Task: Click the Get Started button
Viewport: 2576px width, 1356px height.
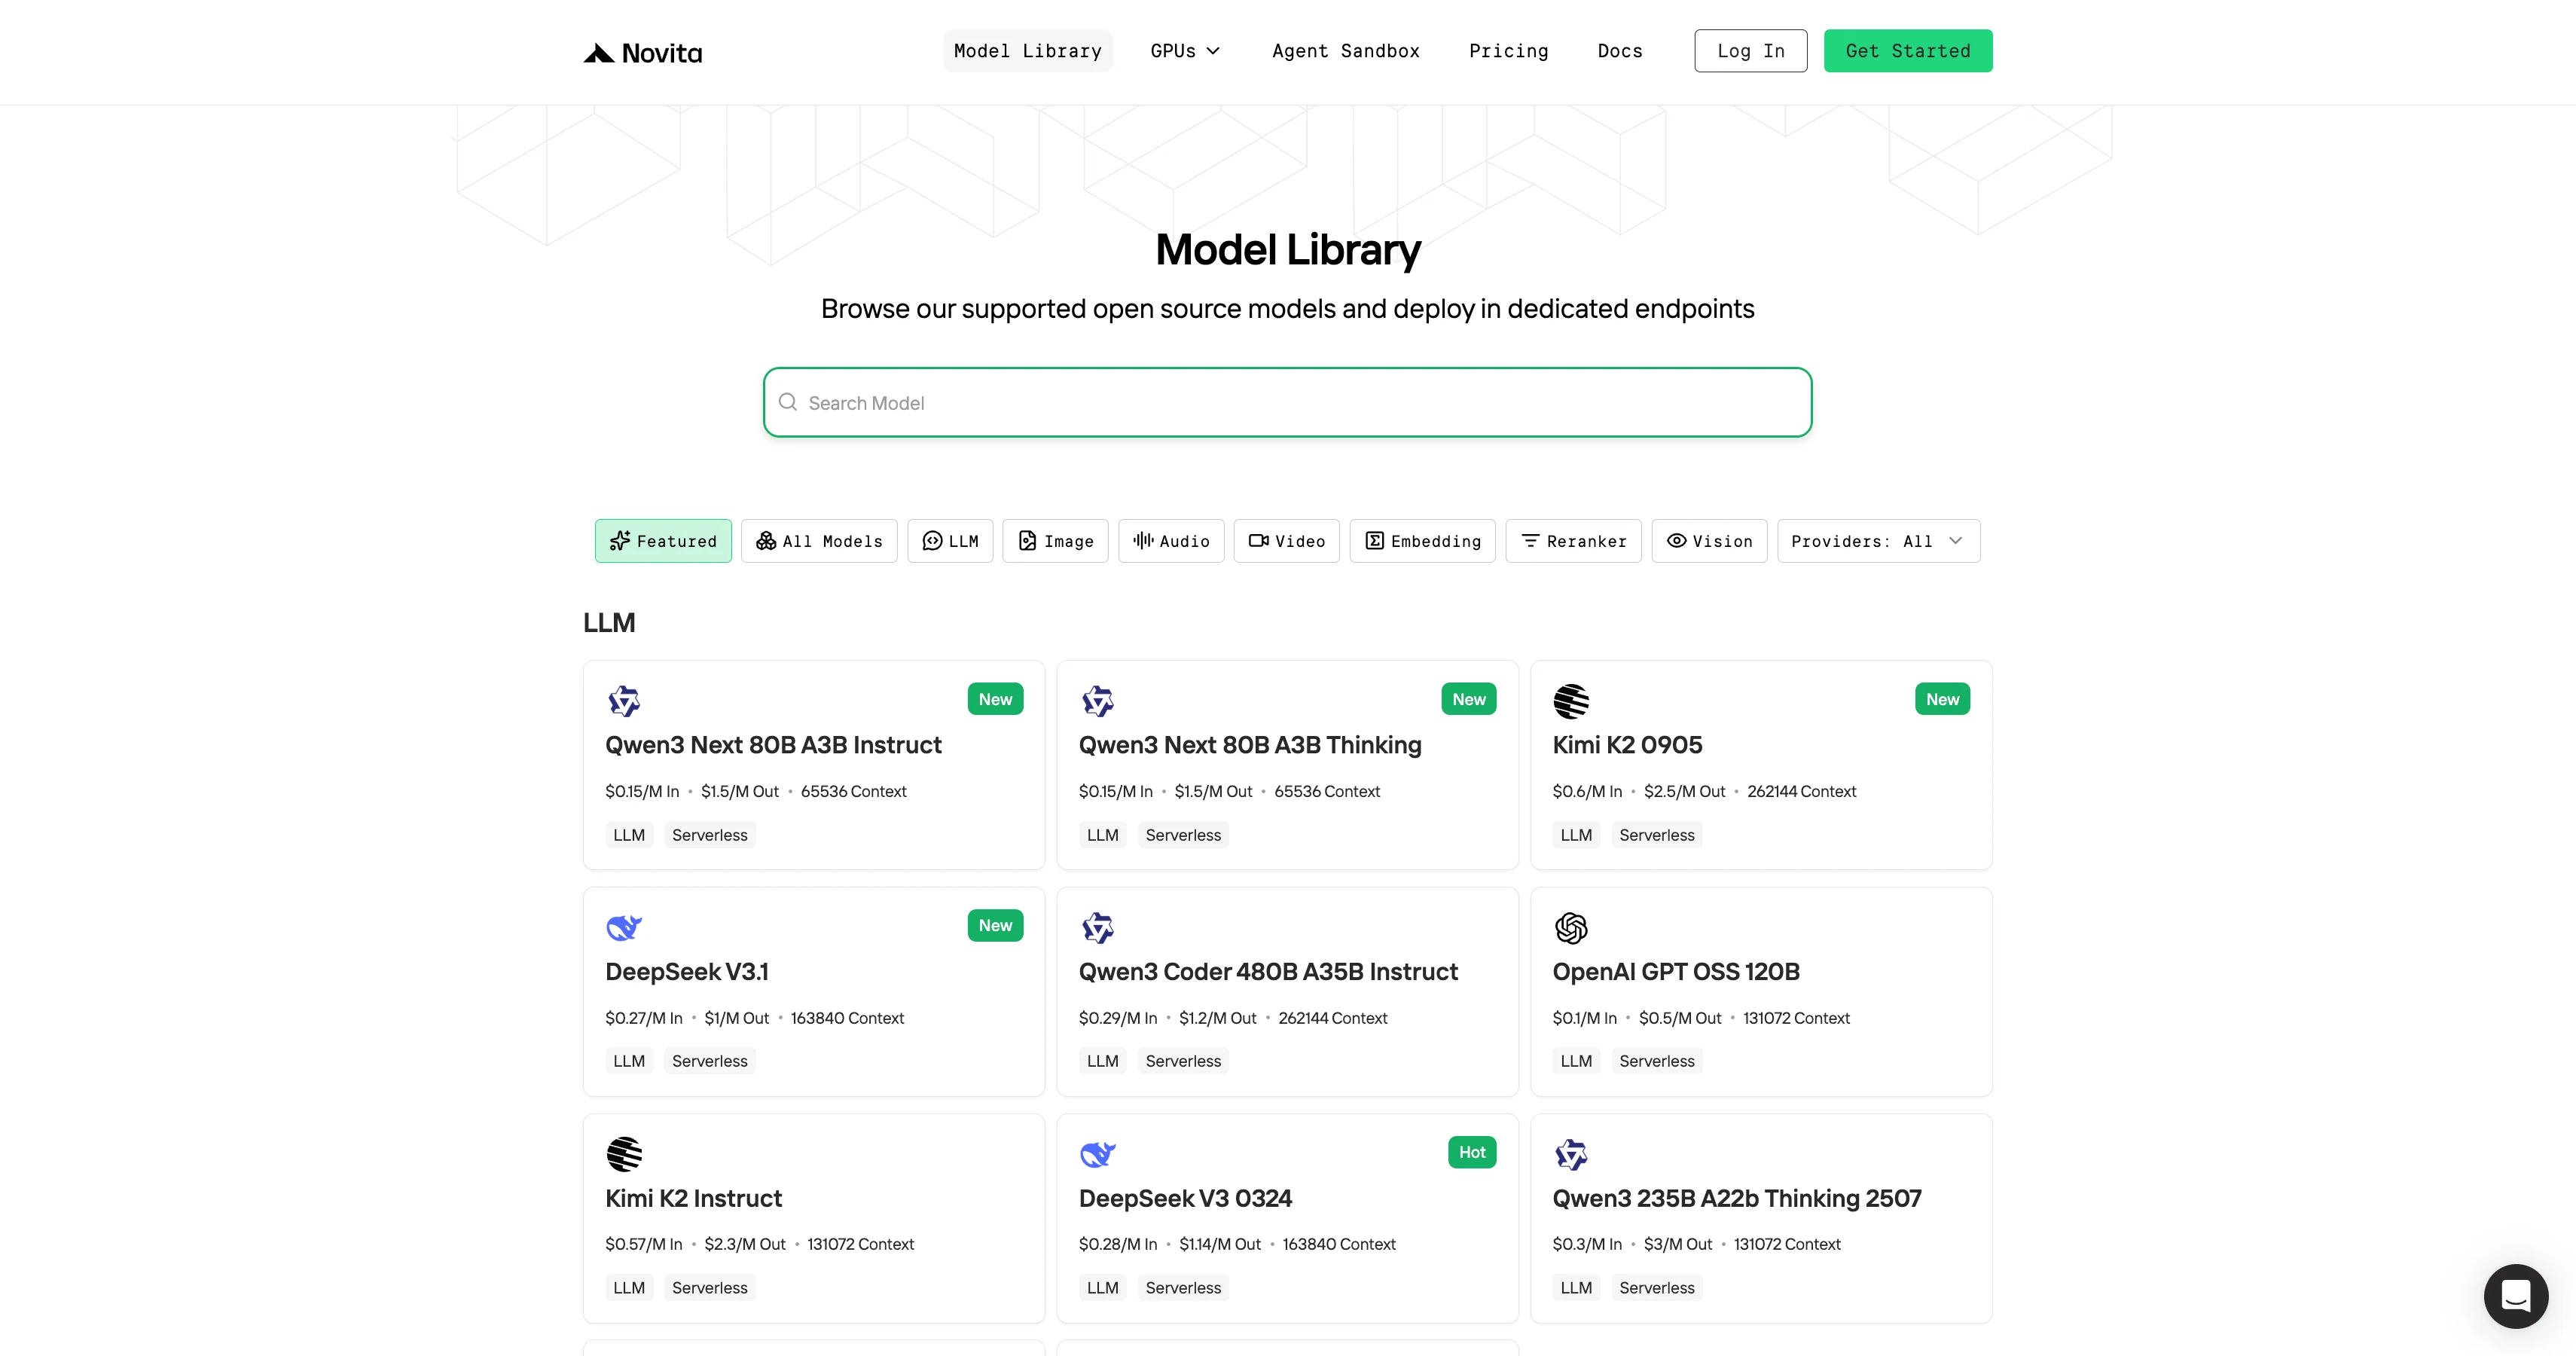Action: (1908, 51)
